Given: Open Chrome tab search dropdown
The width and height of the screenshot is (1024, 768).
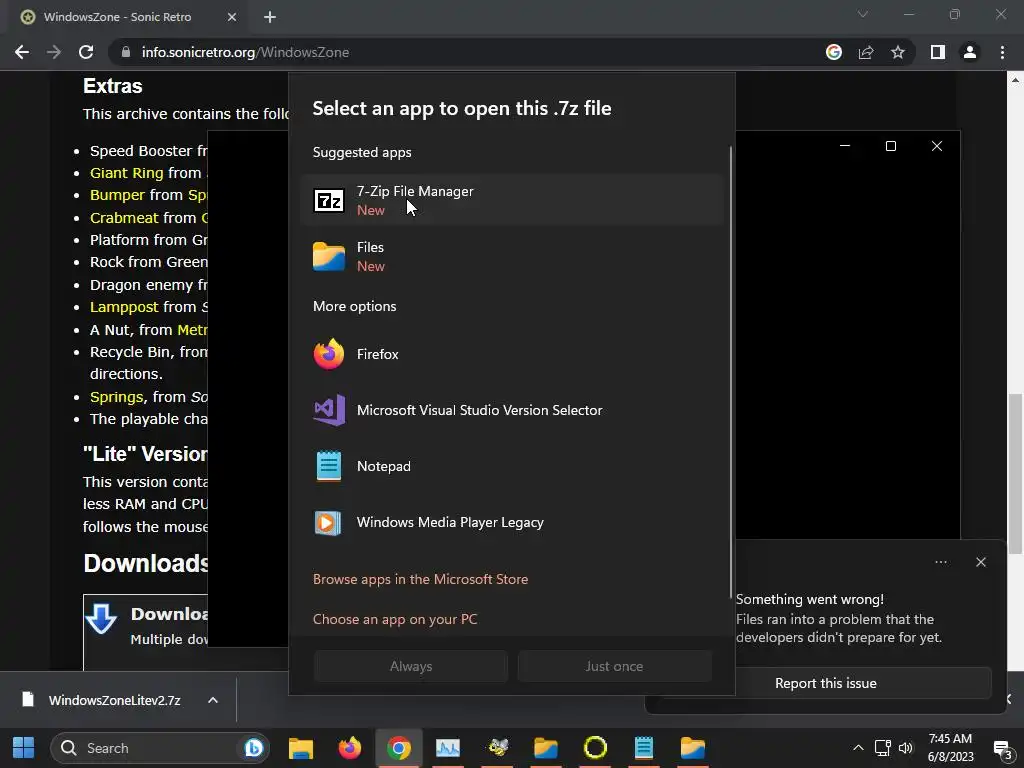Looking at the screenshot, I should point(863,14).
